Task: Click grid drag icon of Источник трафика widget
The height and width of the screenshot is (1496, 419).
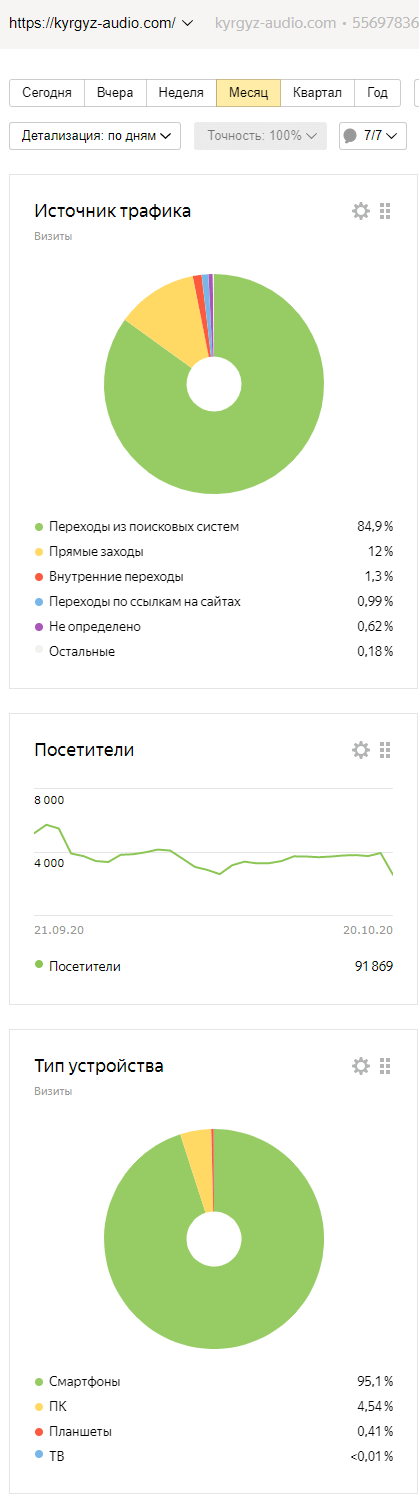Action: tap(385, 211)
